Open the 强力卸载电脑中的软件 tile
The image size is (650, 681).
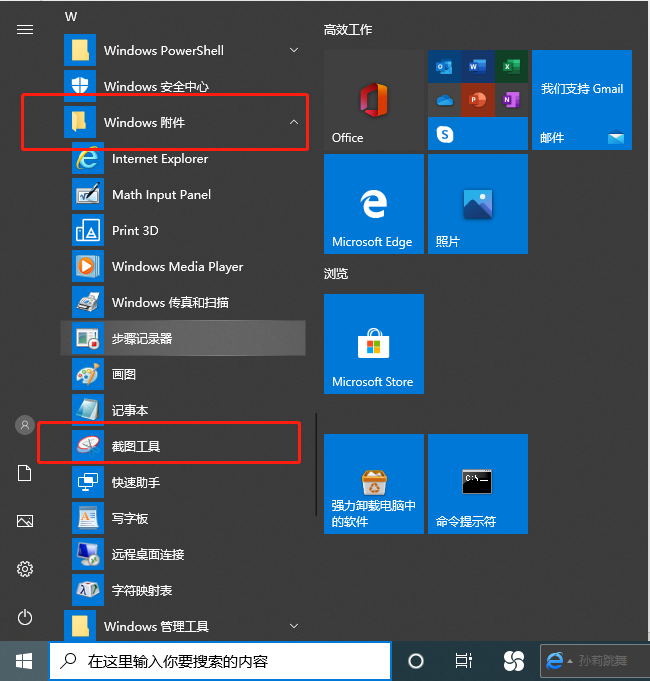click(x=374, y=484)
